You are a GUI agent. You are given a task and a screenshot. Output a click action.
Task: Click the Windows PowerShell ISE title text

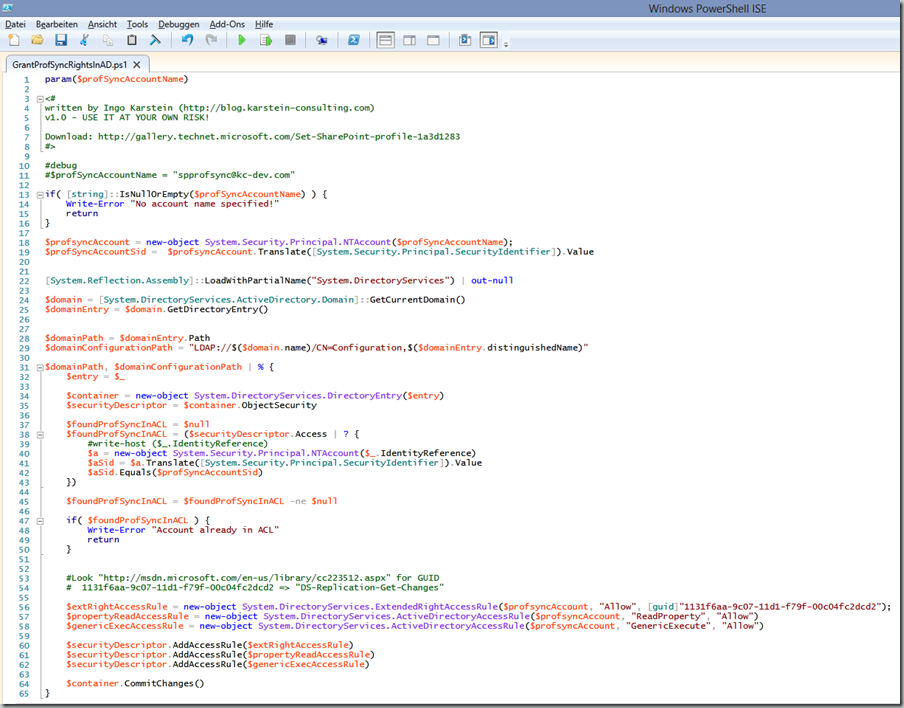tap(707, 8)
